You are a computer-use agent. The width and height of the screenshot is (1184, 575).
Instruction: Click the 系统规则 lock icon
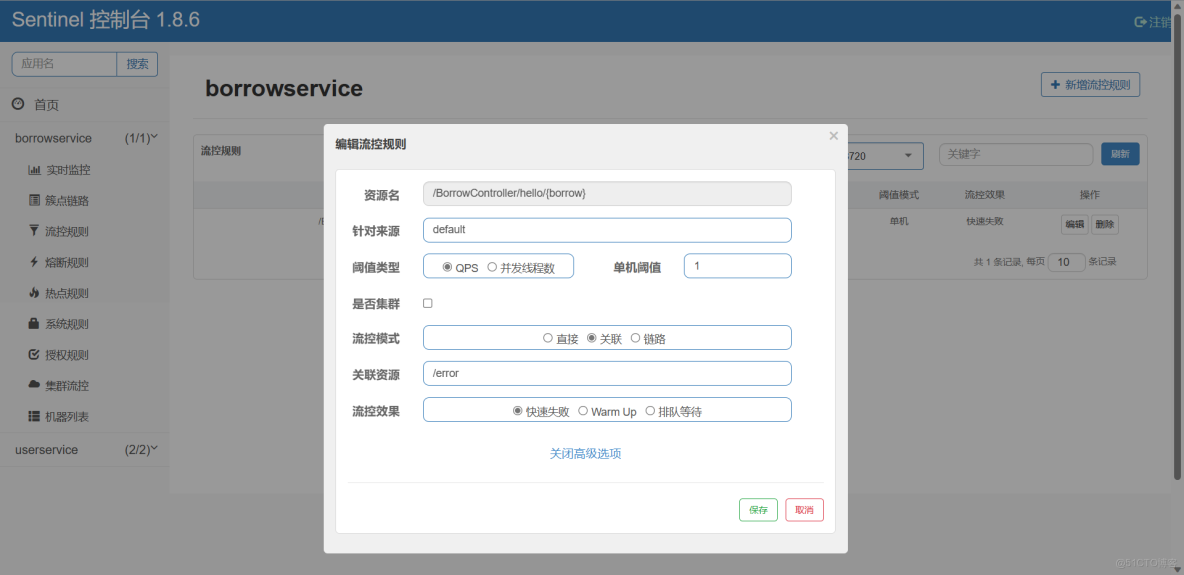pyautogui.click(x=34, y=323)
